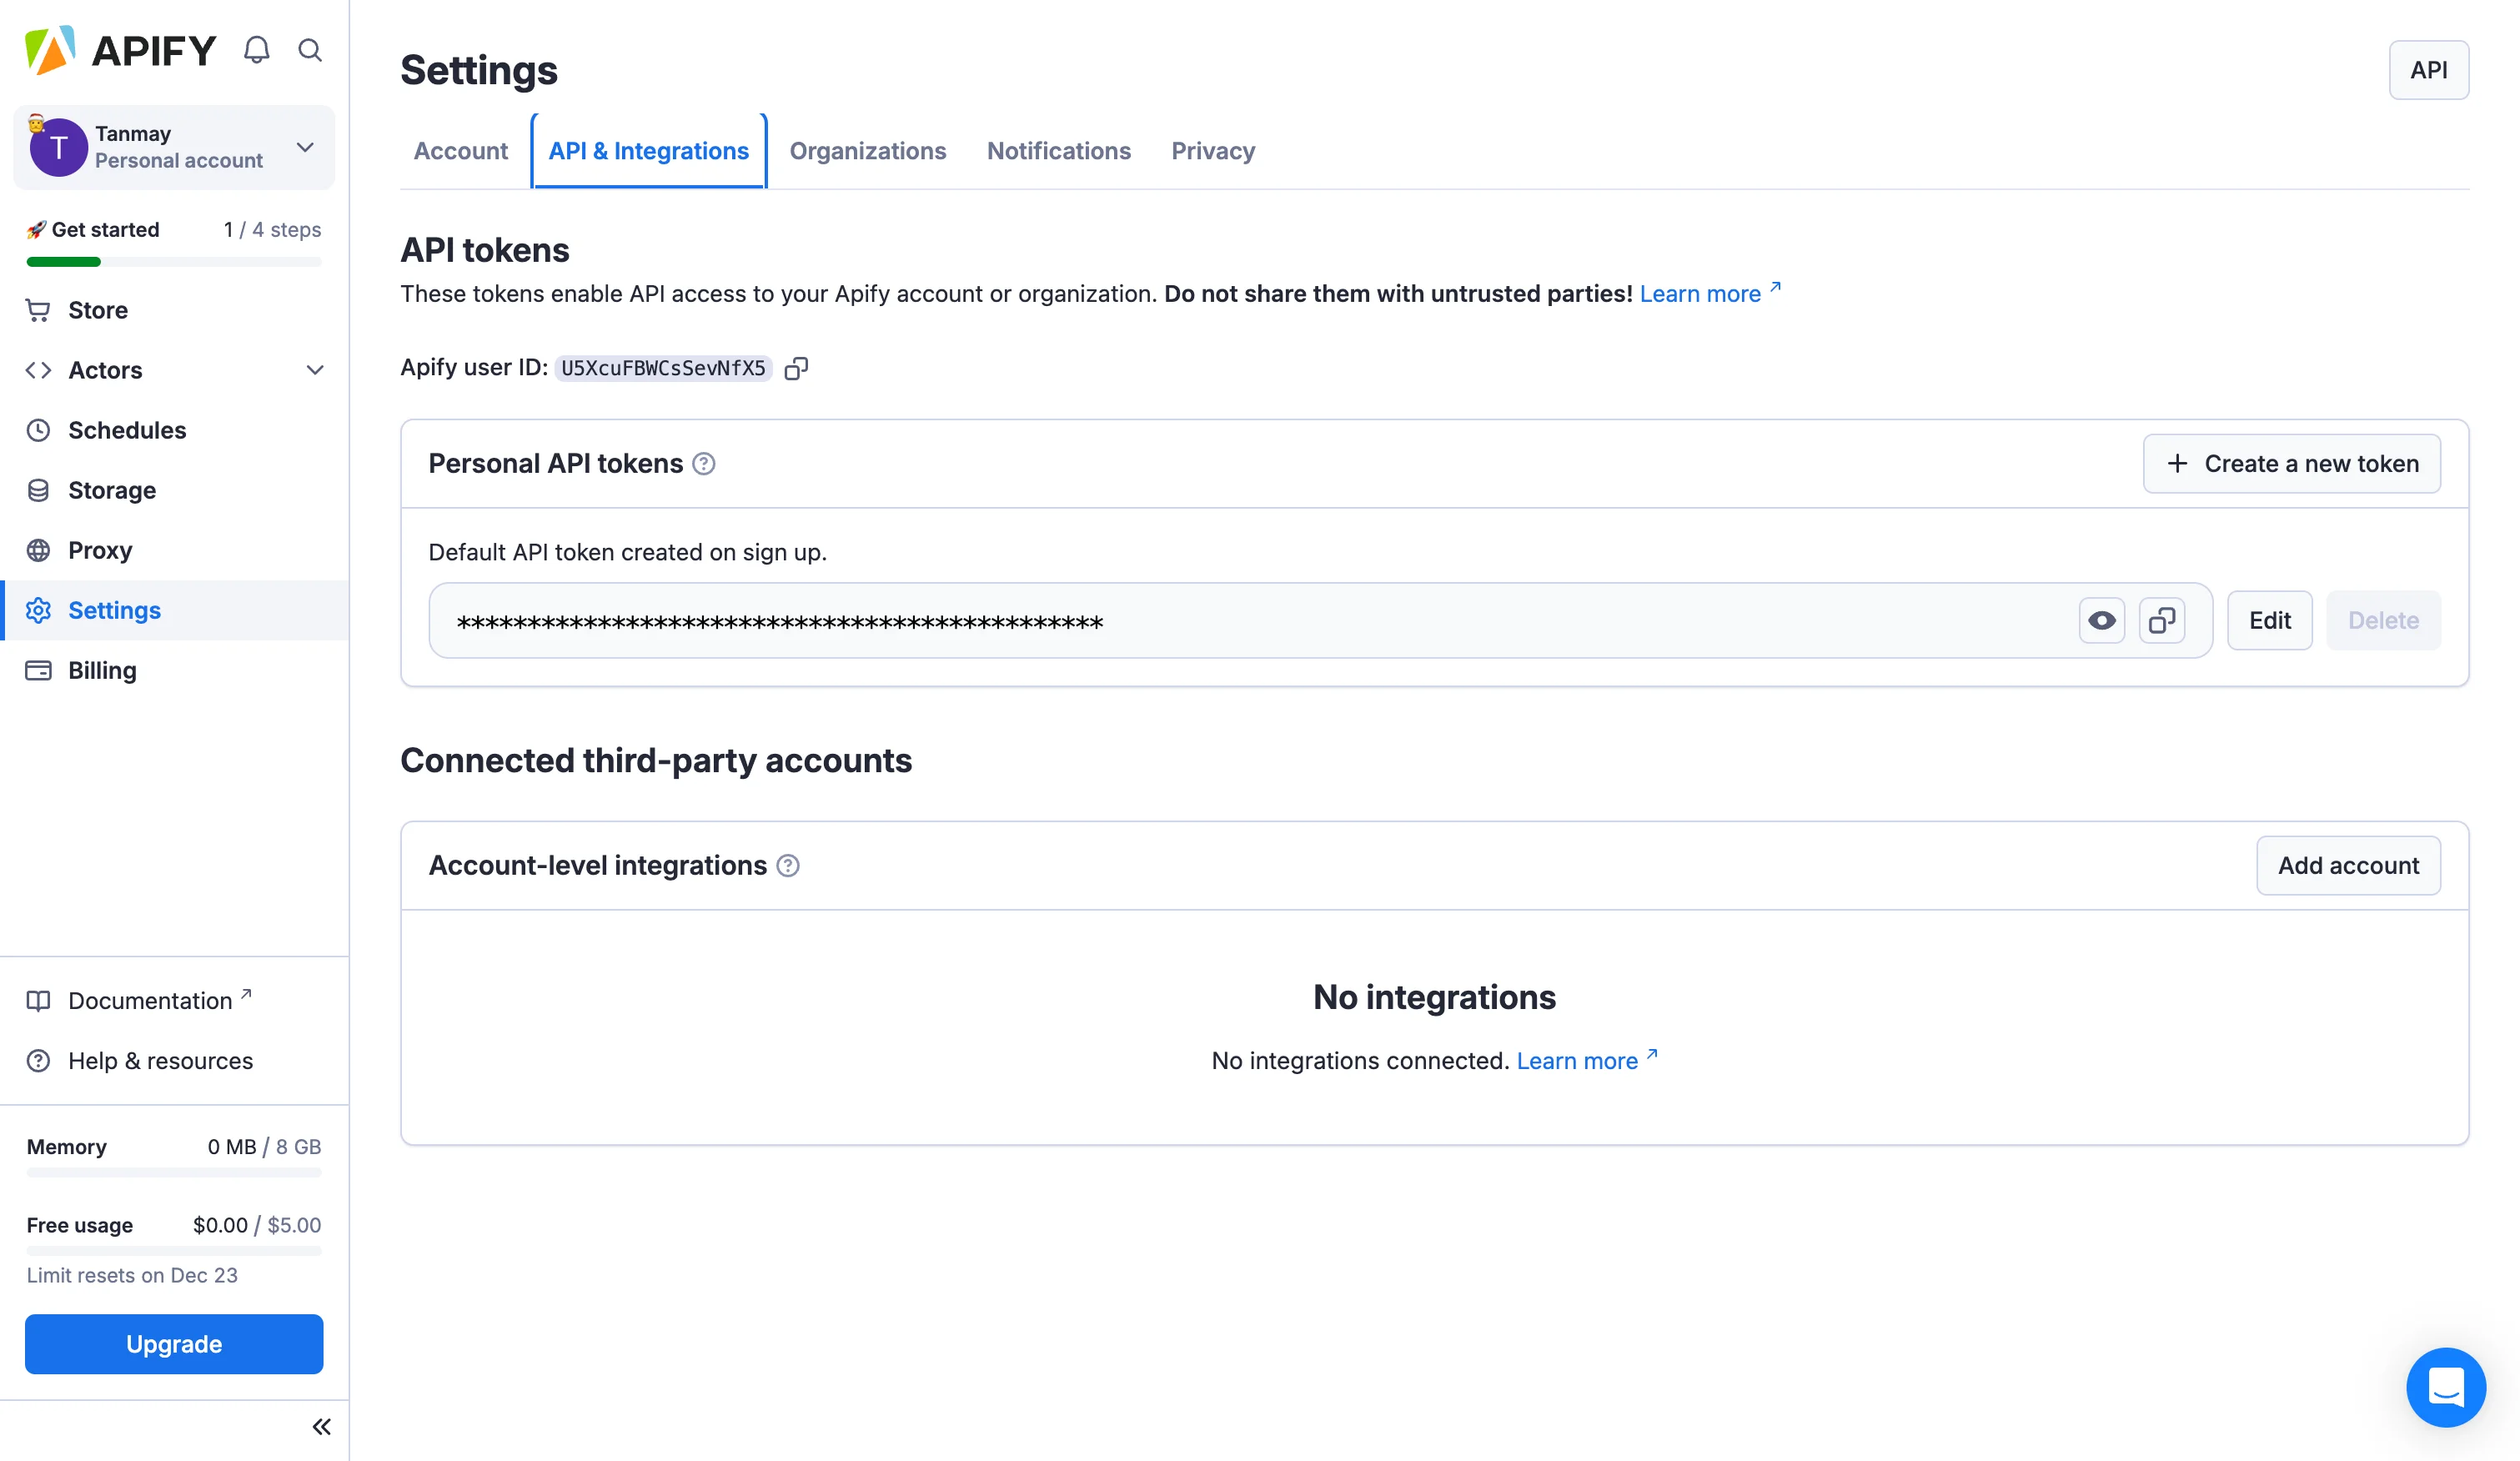Image resolution: width=2520 pixels, height=1461 pixels.
Task: Click Account-level integrations help icon
Action: [x=788, y=866]
